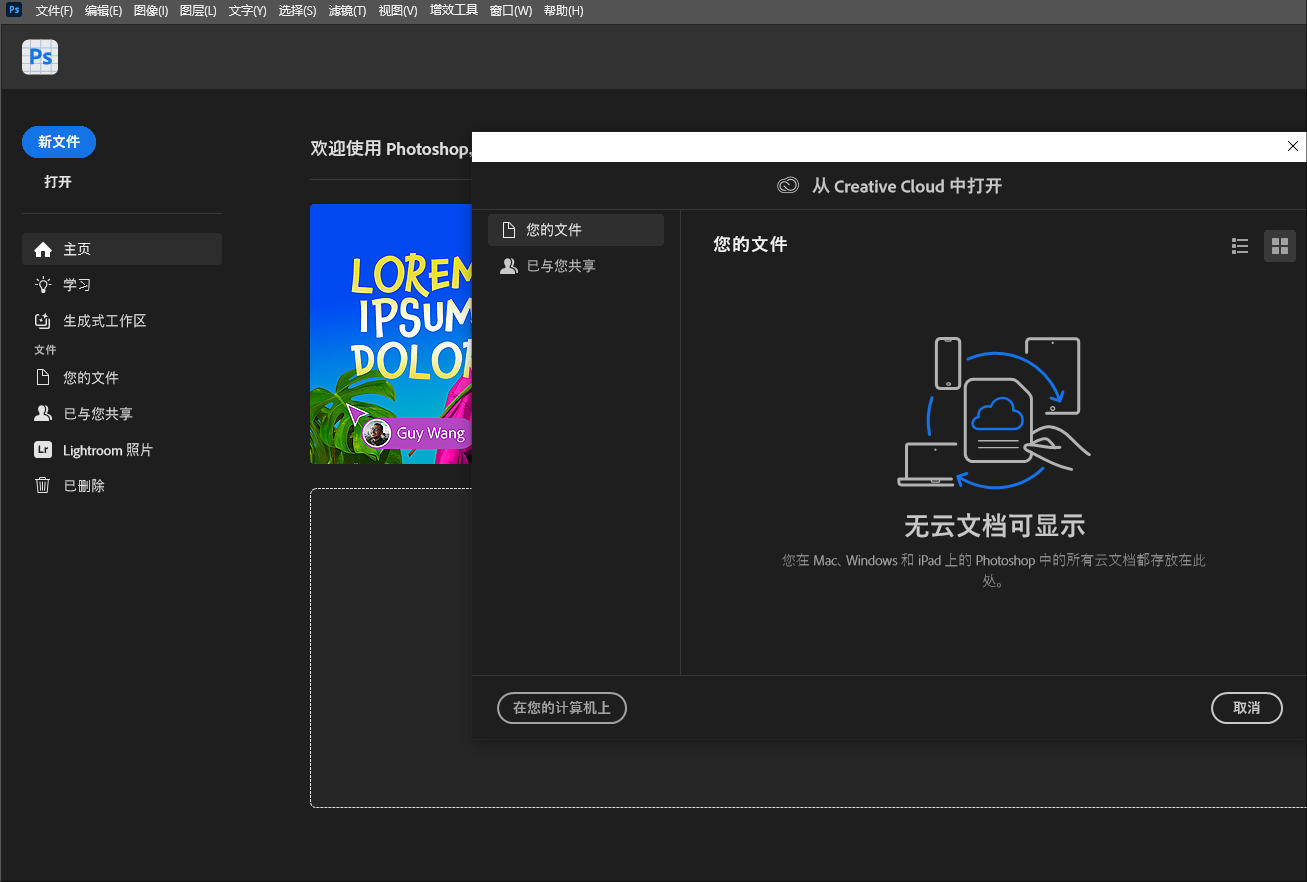The width and height of the screenshot is (1307, 882).
Task: Click 在您的计算机上 button
Action: [562, 708]
